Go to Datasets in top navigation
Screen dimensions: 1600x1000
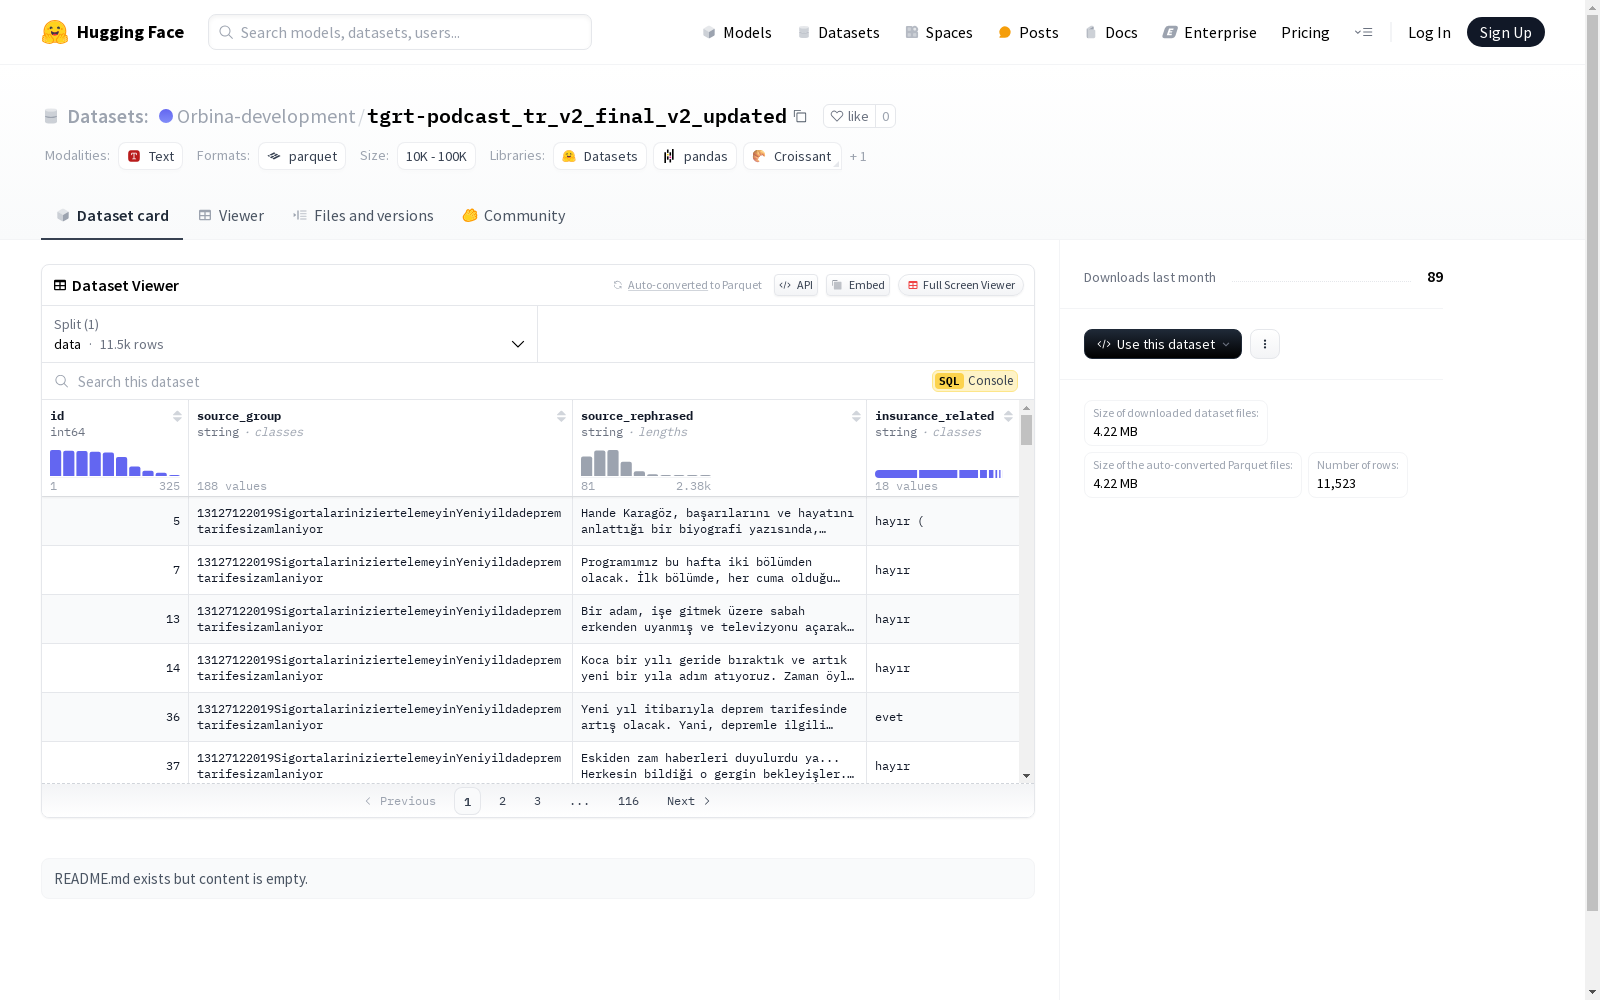coord(838,32)
